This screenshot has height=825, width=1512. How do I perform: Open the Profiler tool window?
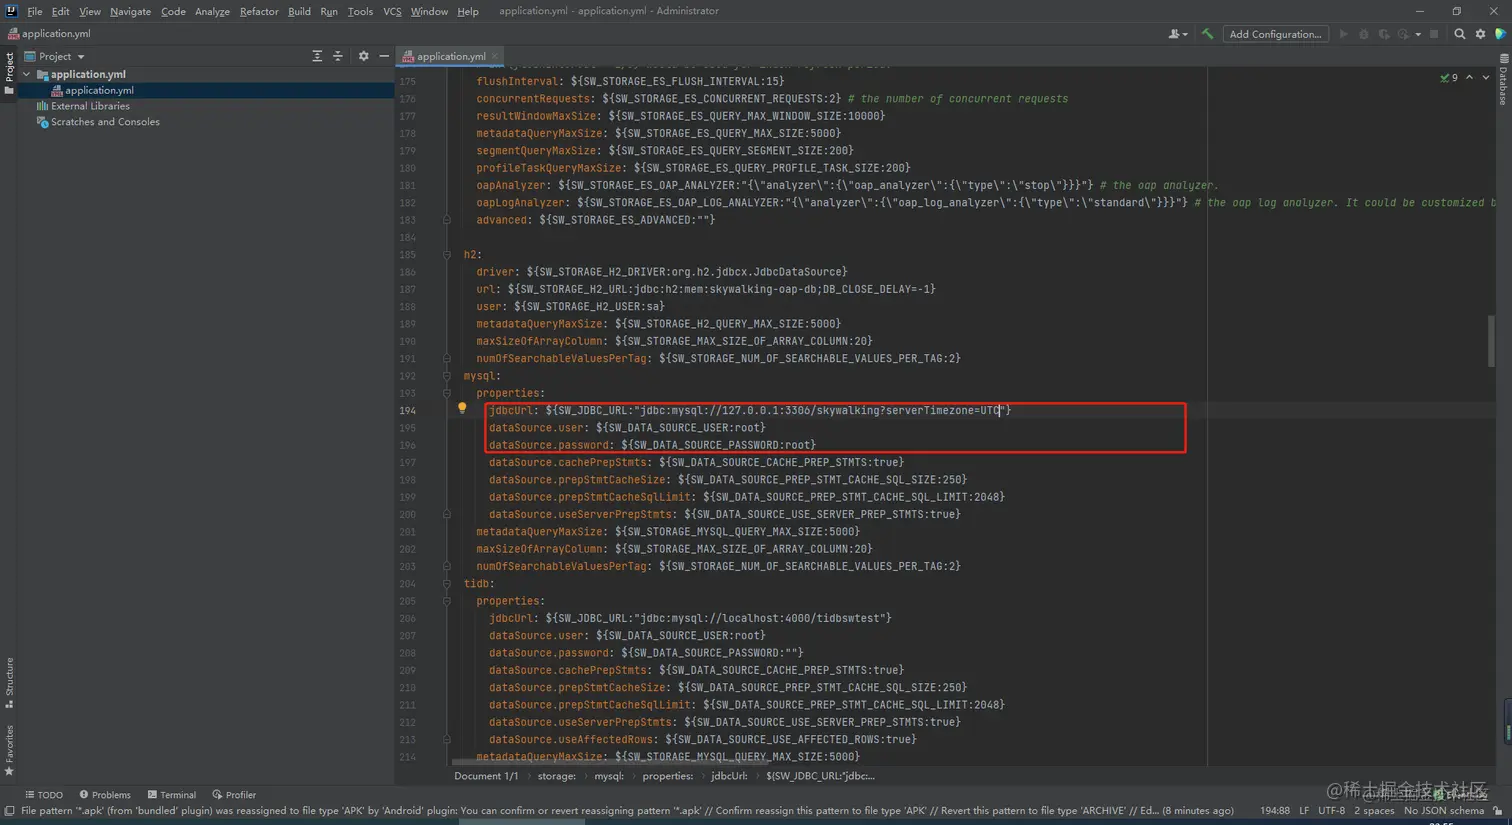(x=234, y=795)
